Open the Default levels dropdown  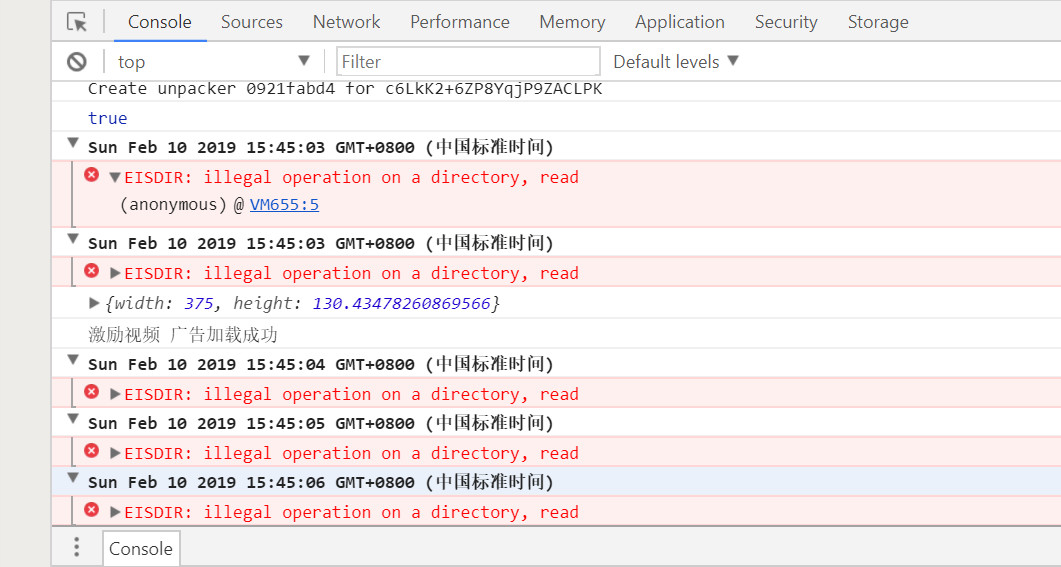(676, 62)
